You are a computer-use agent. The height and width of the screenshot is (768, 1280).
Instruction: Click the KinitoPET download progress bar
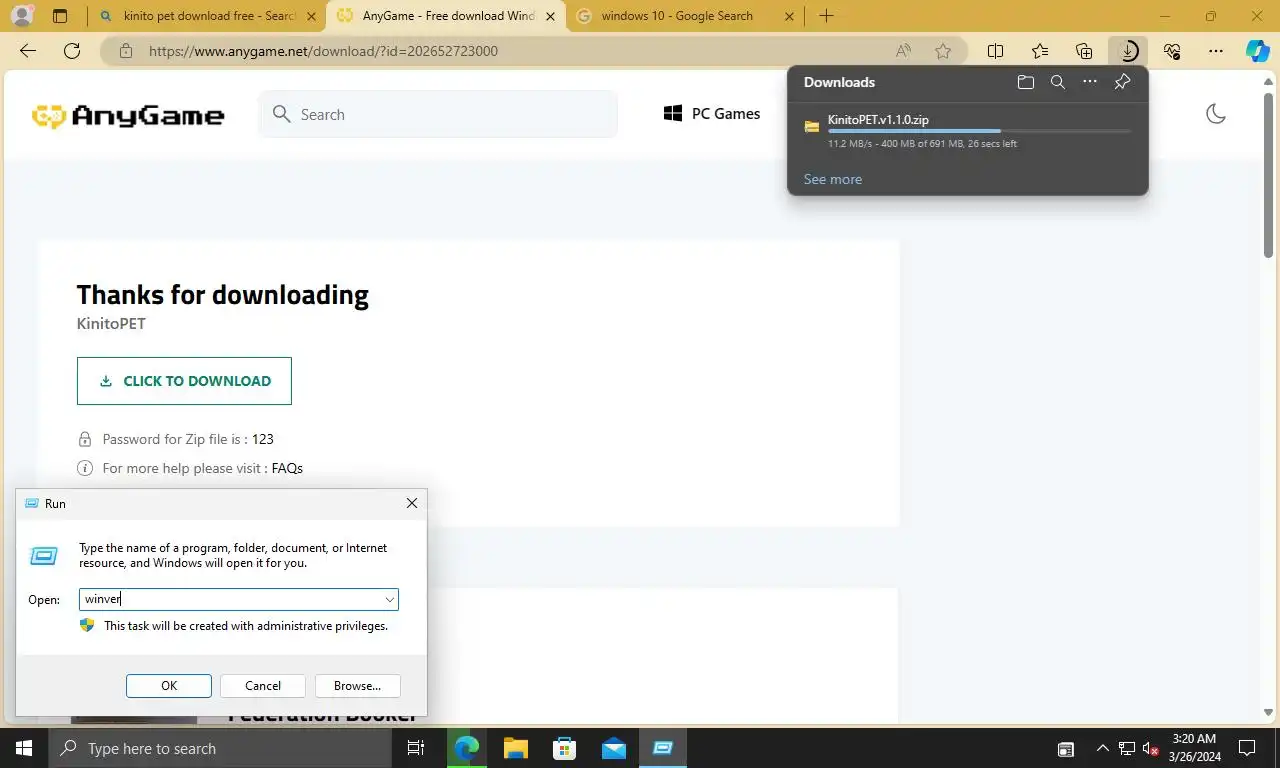point(979,131)
